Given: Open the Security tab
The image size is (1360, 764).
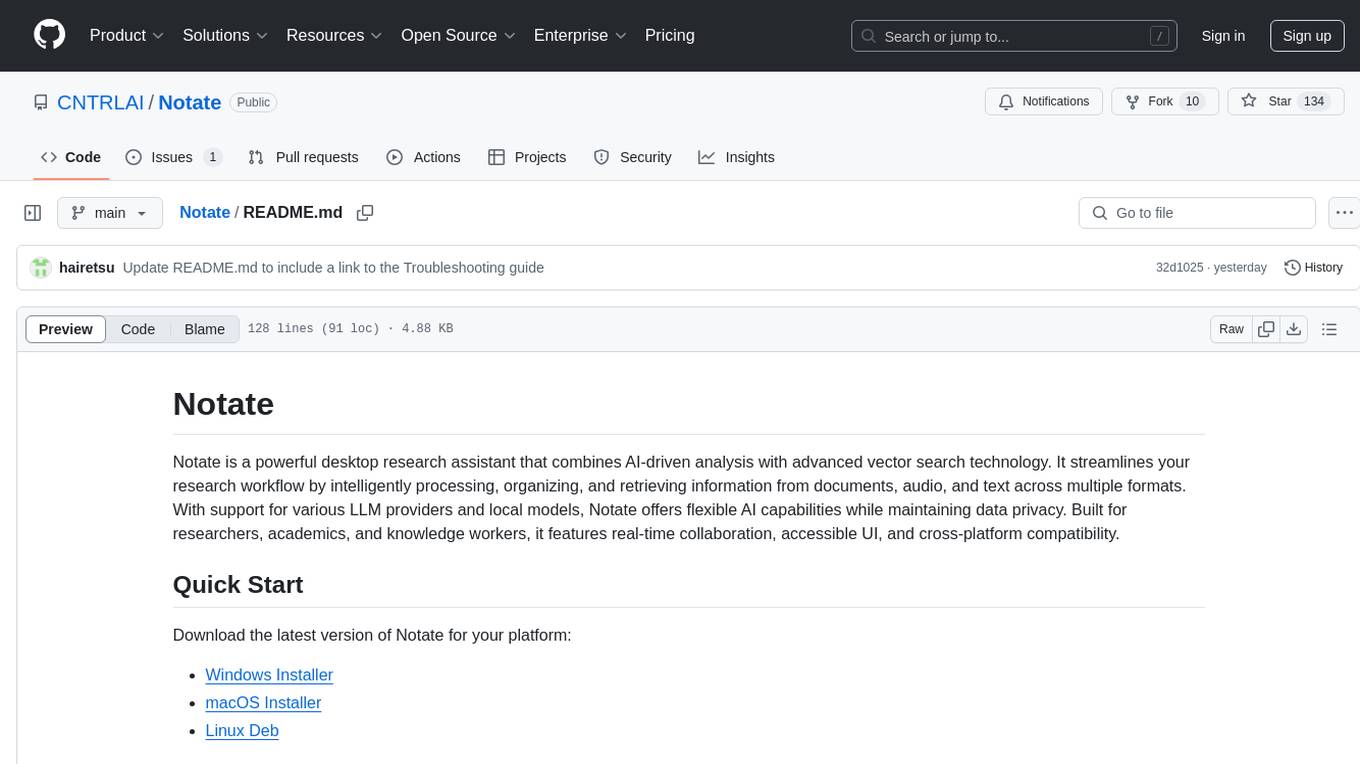Looking at the screenshot, I should point(632,157).
